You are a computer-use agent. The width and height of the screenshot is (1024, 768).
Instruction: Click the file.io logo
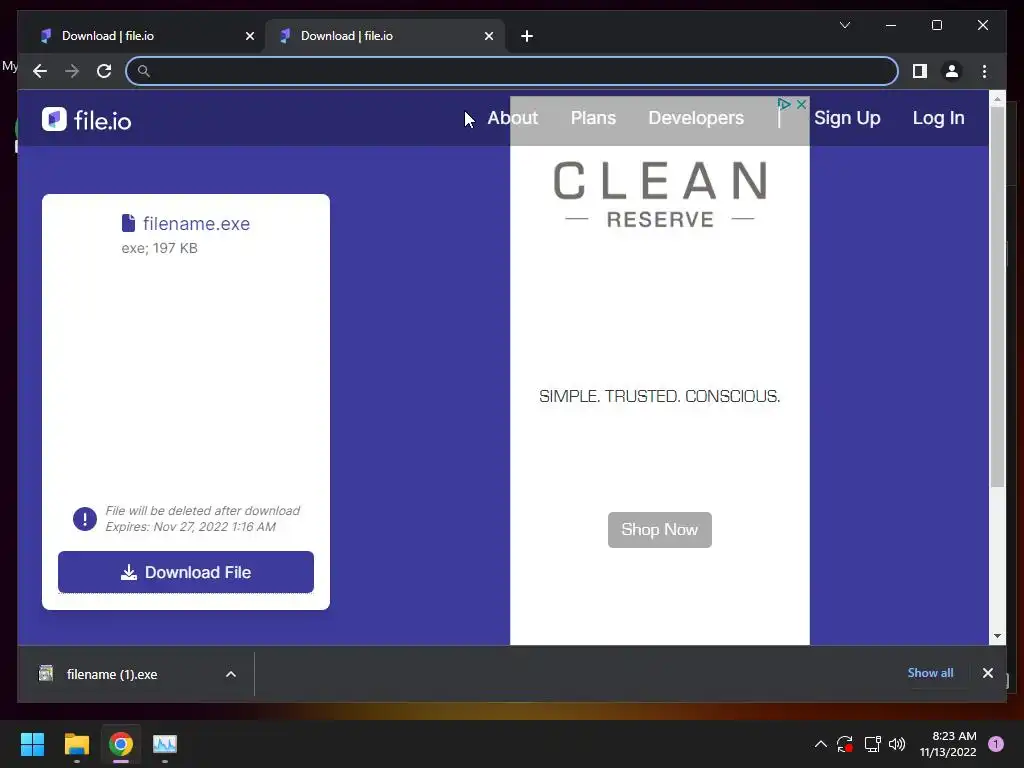86,120
